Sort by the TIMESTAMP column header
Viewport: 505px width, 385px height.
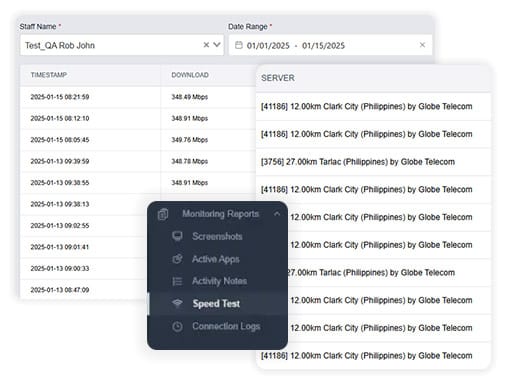point(49,75)
